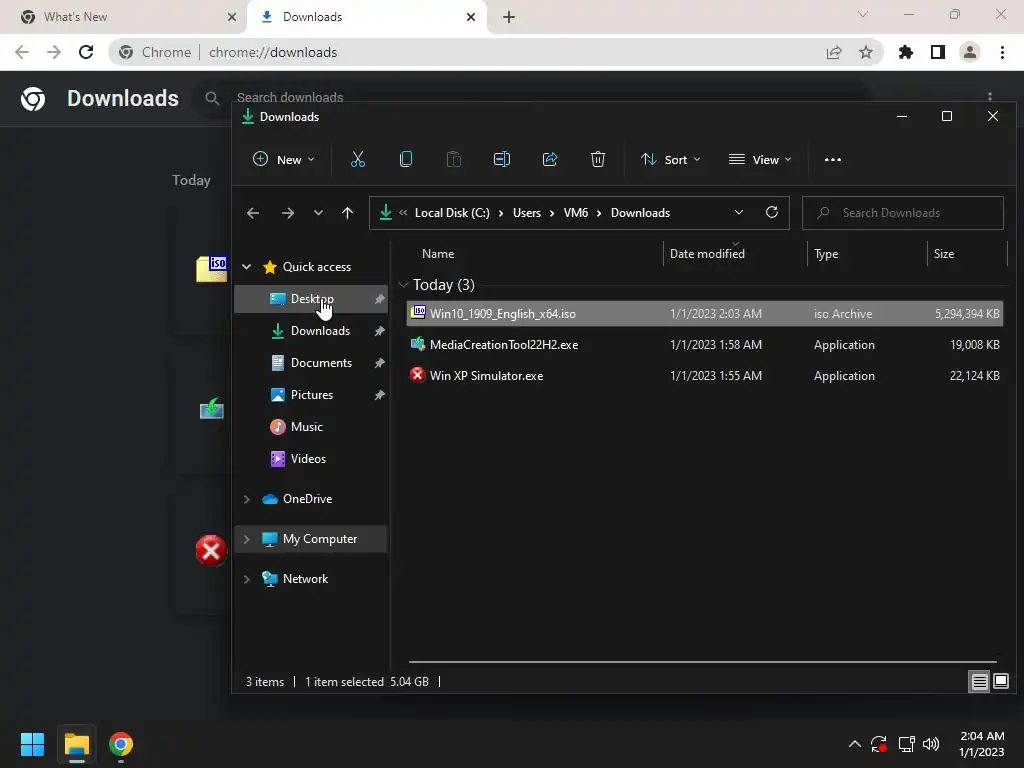The image size is (1024, 768).
Task: Expand the My Computer tree node
Action: tap(247, 539)
